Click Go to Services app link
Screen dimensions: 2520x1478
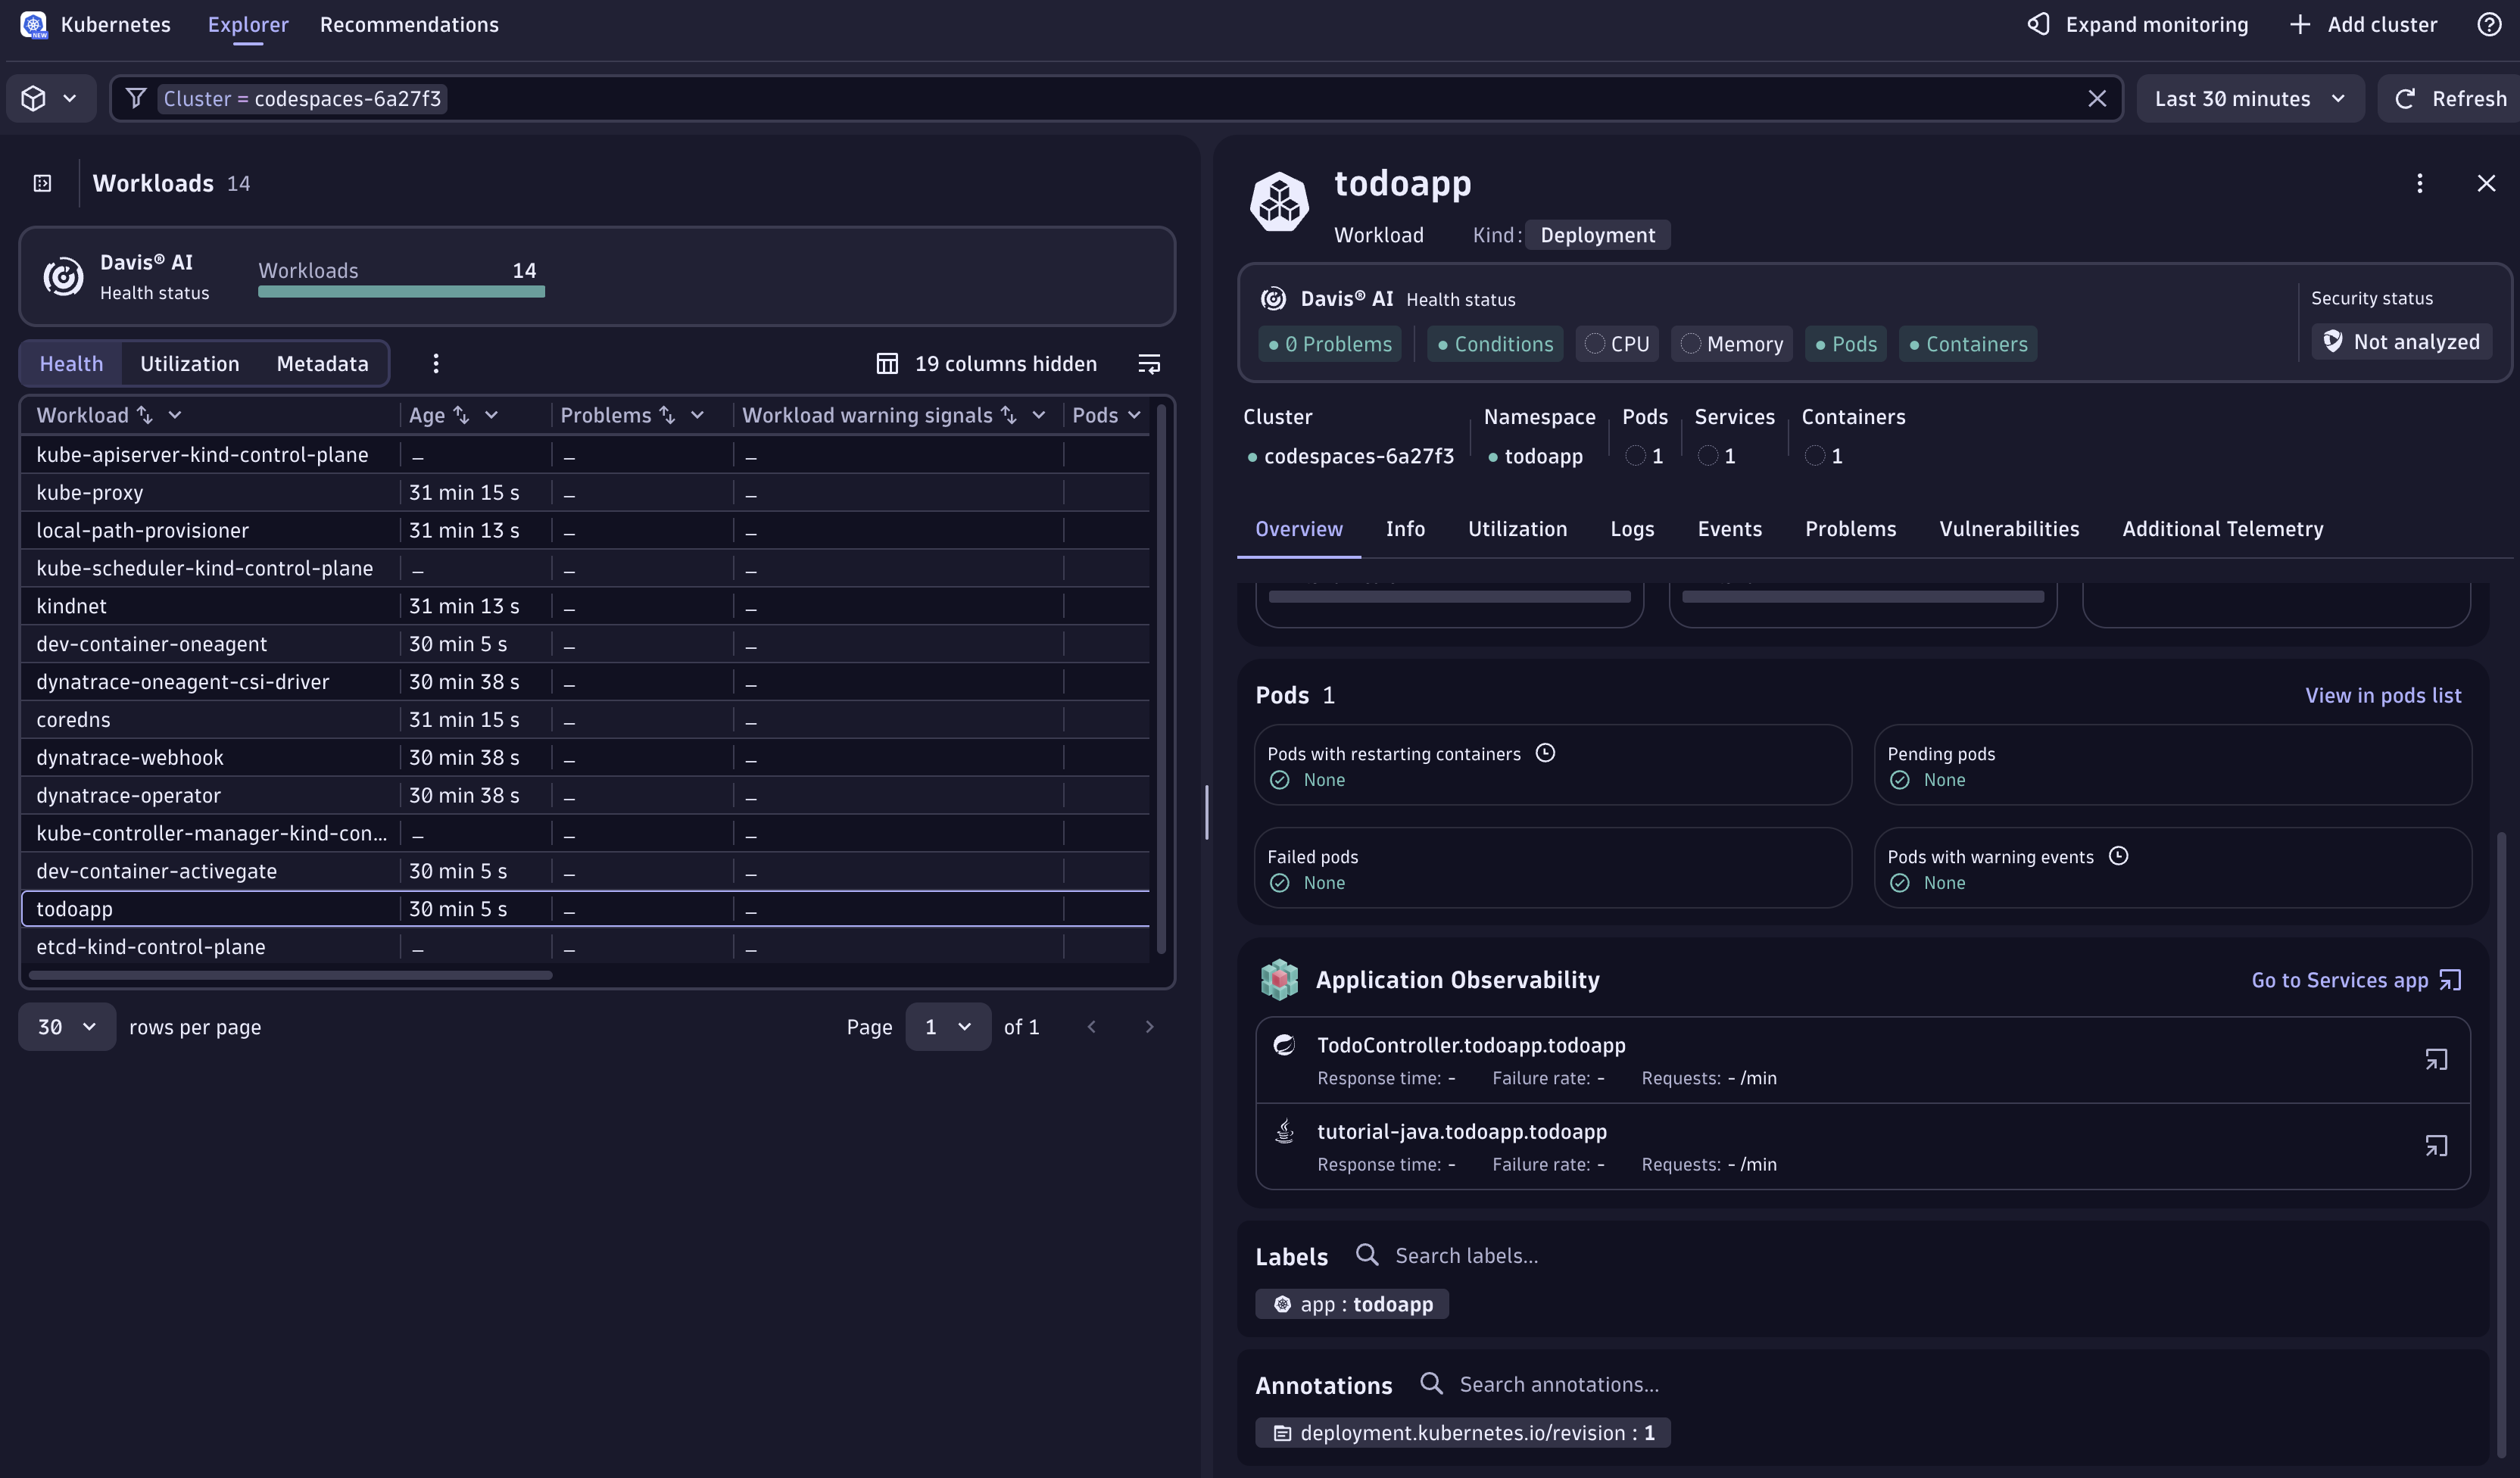point(2356,979)
